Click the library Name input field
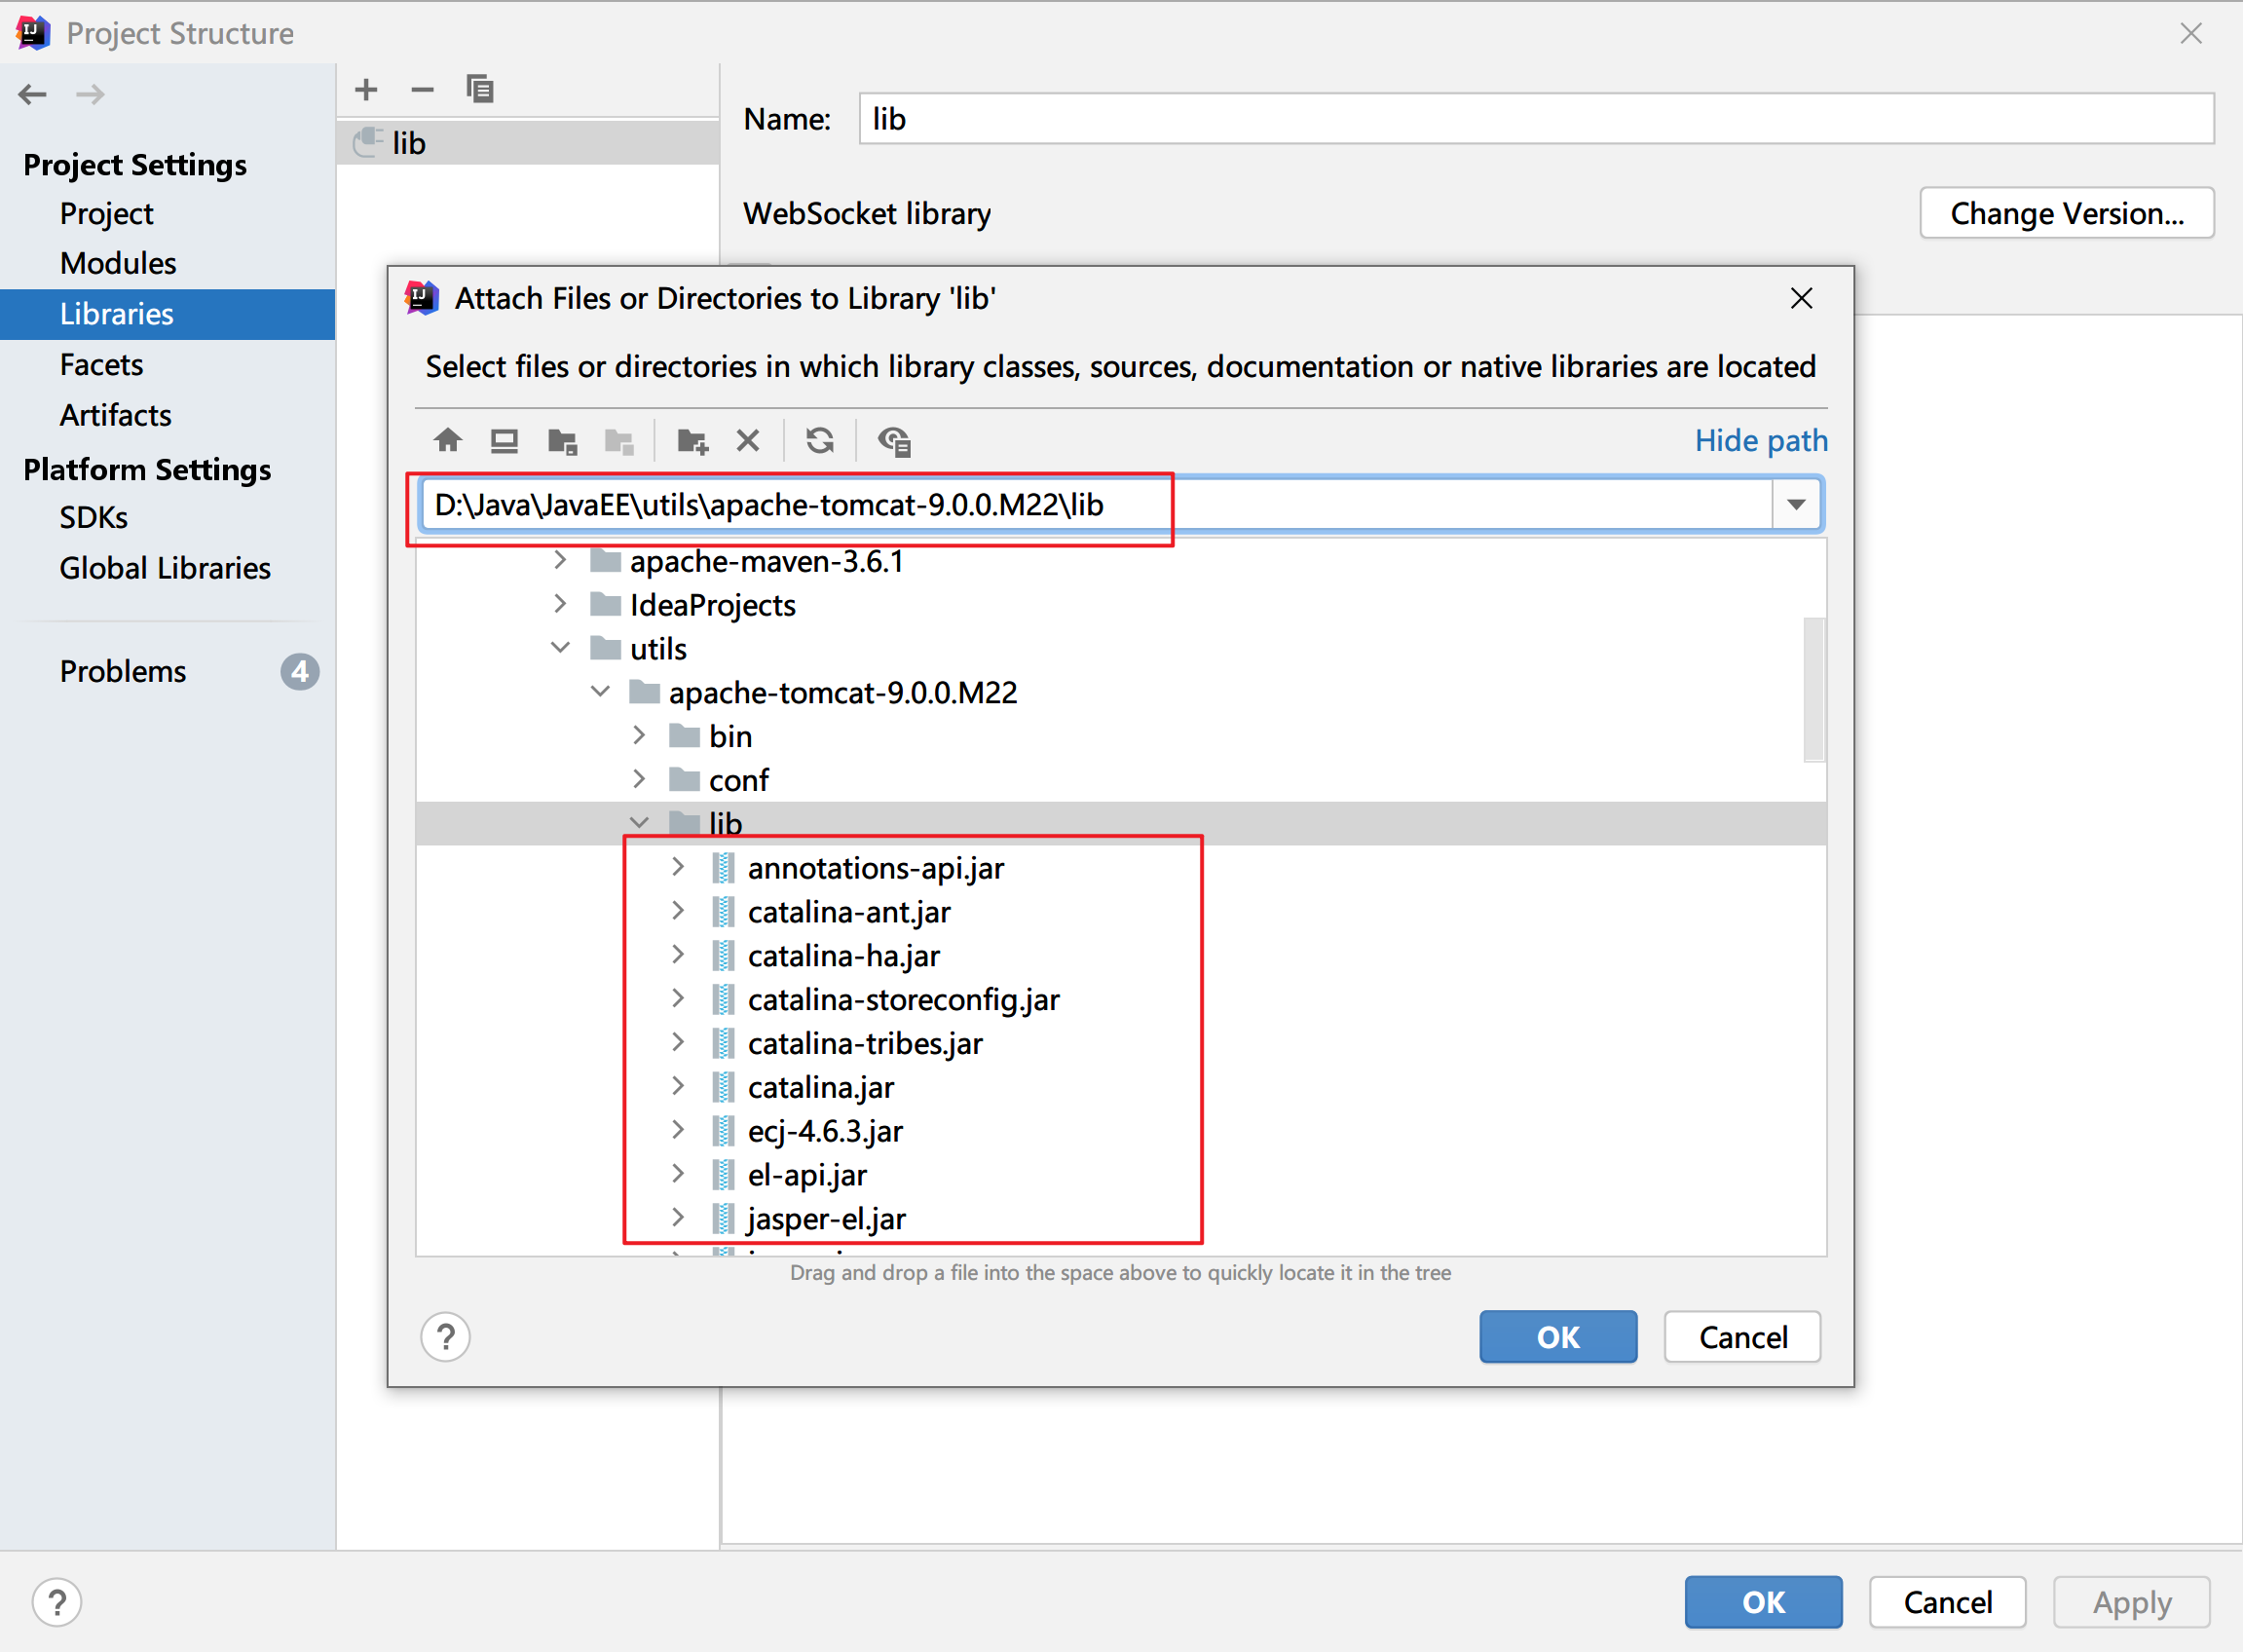The height and width of the screenshot is (1652, 2243). click(x=1534, y=119)
